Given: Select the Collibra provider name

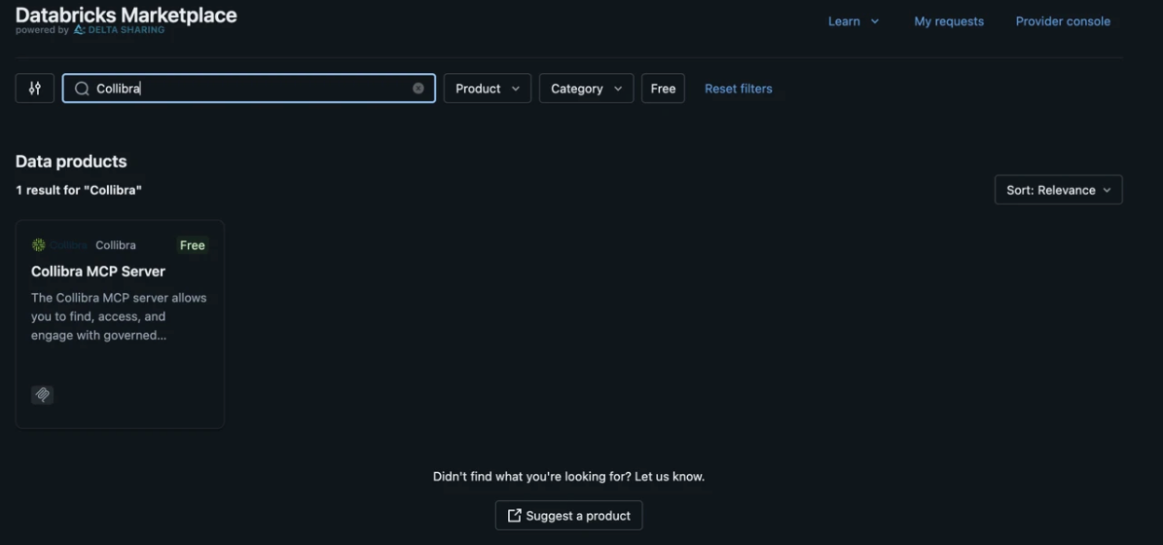Looking at the screenshot, I should tap(116, 245).
